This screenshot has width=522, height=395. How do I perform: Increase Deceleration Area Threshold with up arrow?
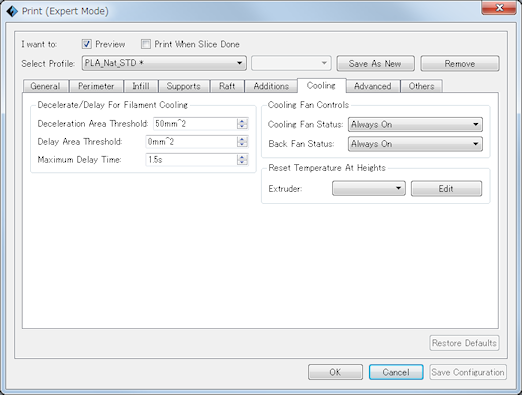(x=242, y=121)
